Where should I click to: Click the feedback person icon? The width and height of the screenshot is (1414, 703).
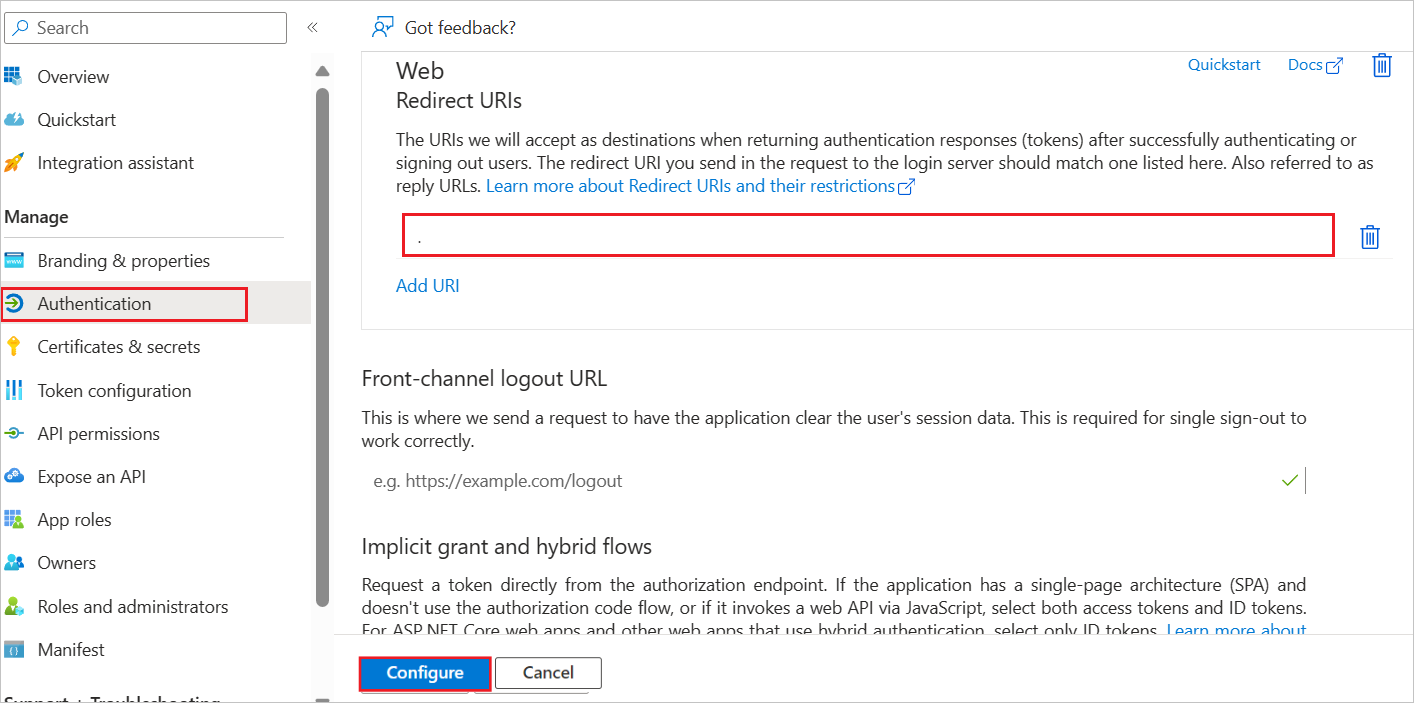[382, 27]
